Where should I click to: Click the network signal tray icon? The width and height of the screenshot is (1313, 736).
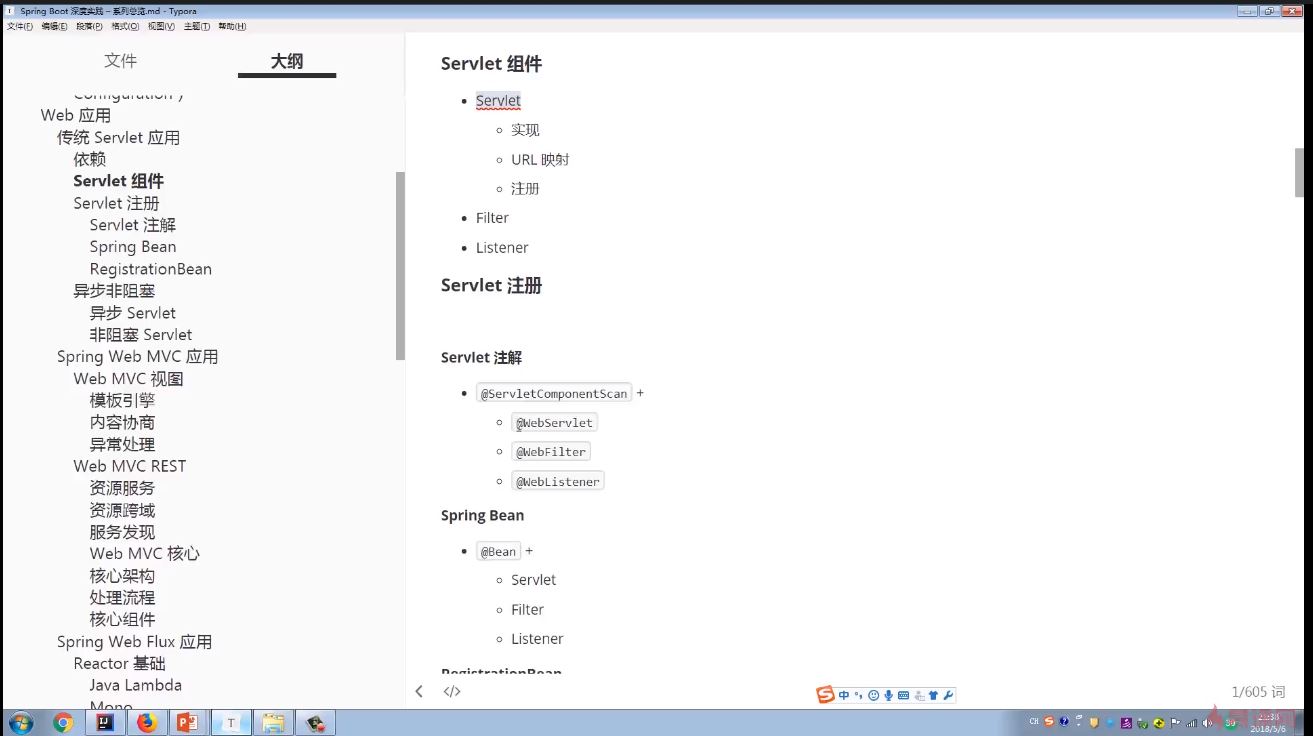(x=1191, y=722)
